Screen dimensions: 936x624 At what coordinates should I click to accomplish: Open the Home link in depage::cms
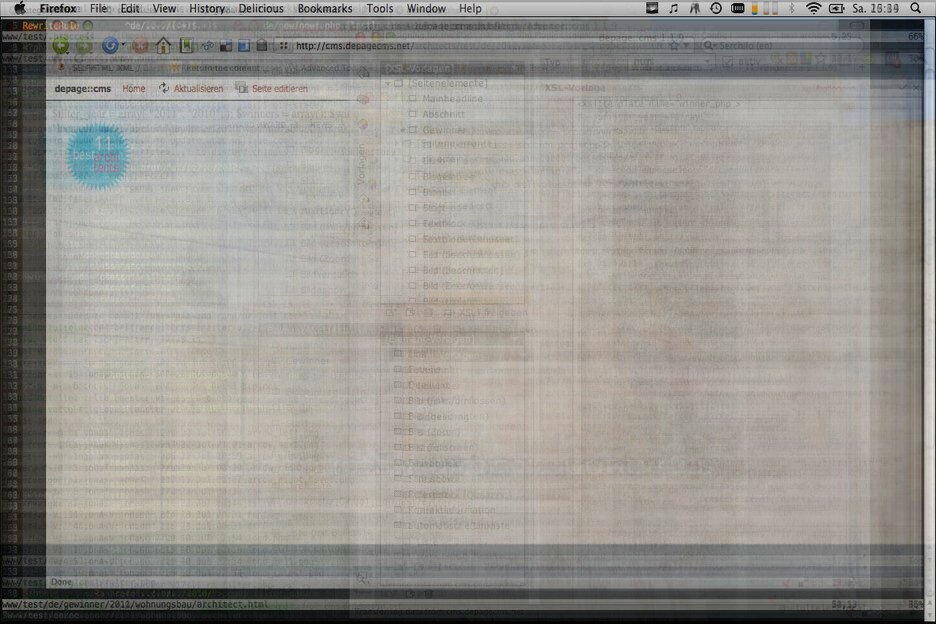(x=134, y=88)
